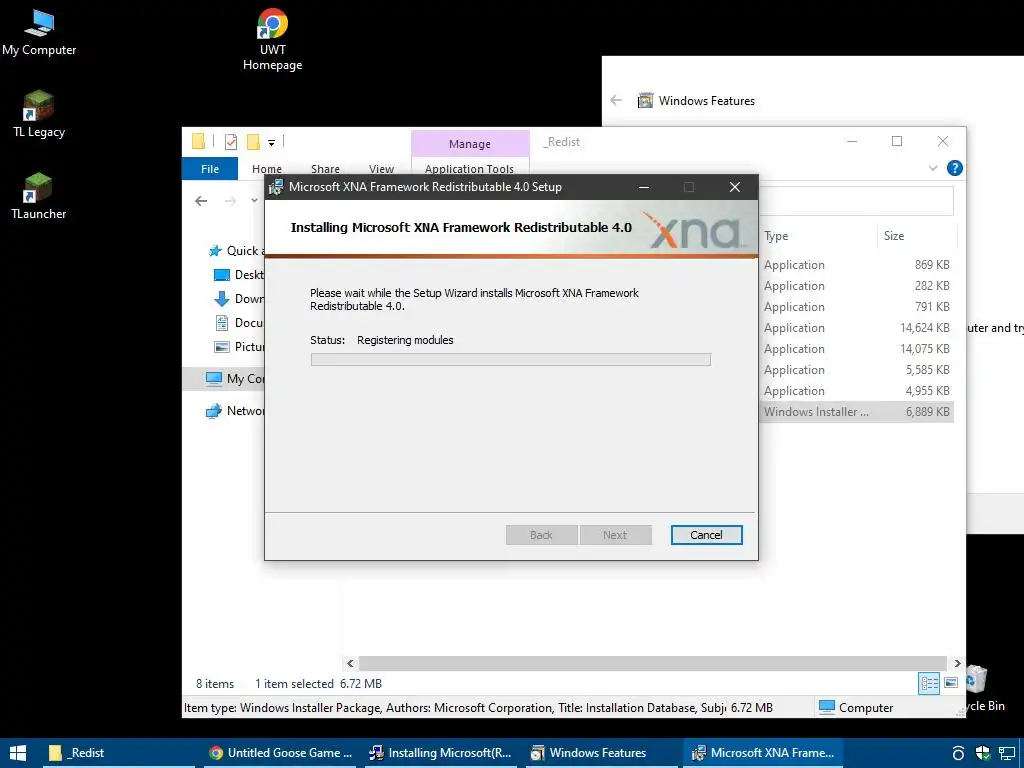The image size is (1024, 768).
Task: Select Desktop in navigation pane
Action: pos(239,275)
